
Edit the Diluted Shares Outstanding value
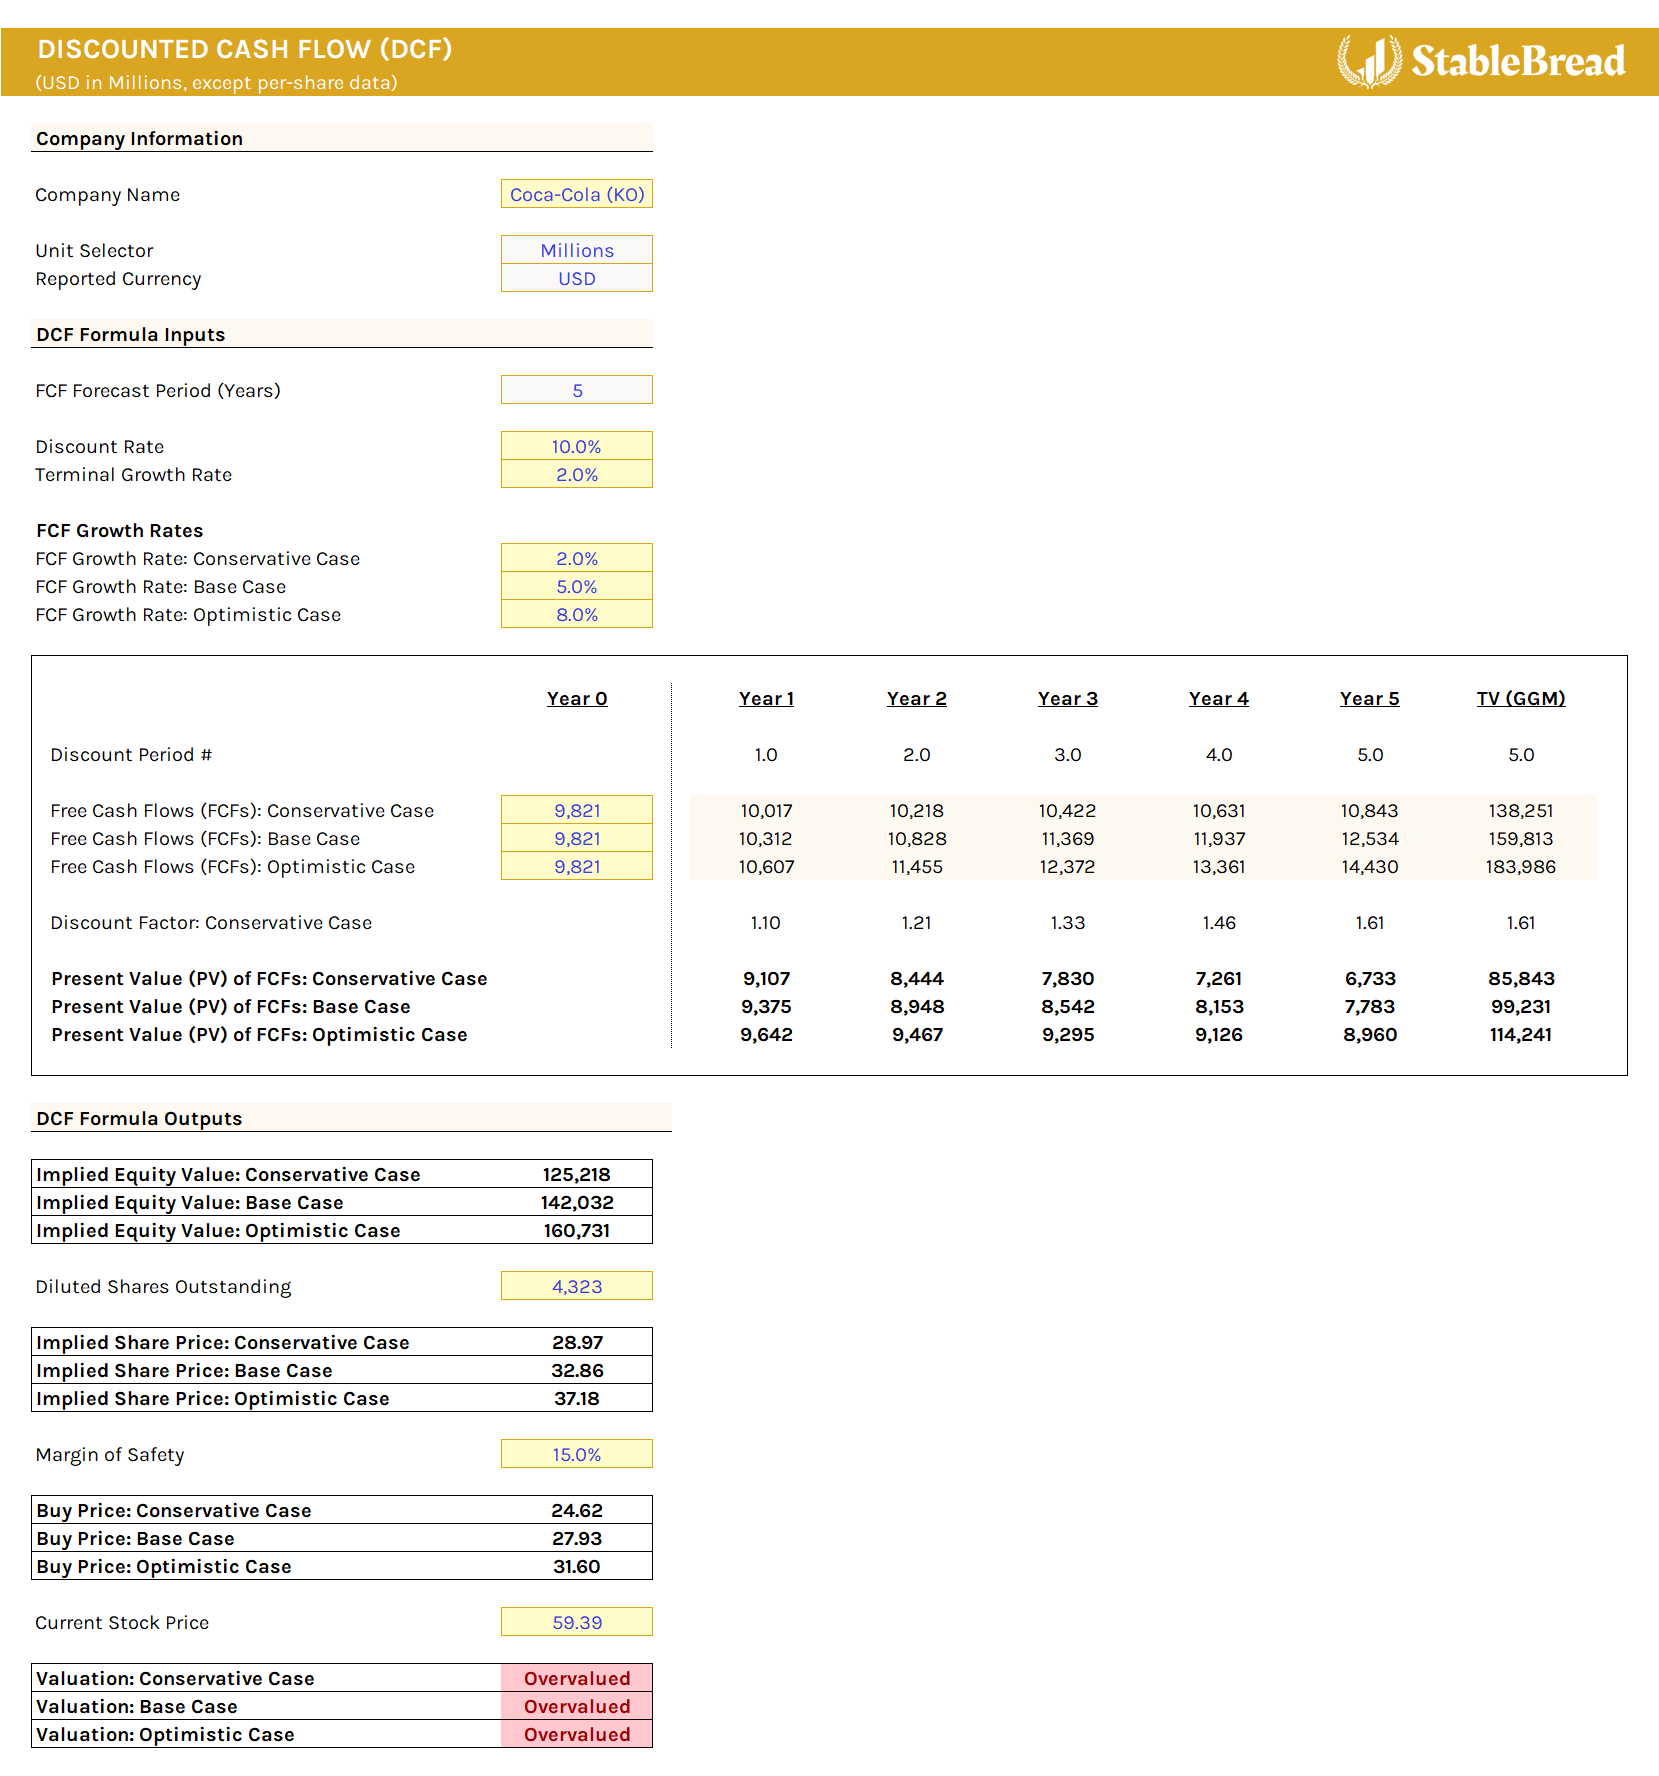576,1285
